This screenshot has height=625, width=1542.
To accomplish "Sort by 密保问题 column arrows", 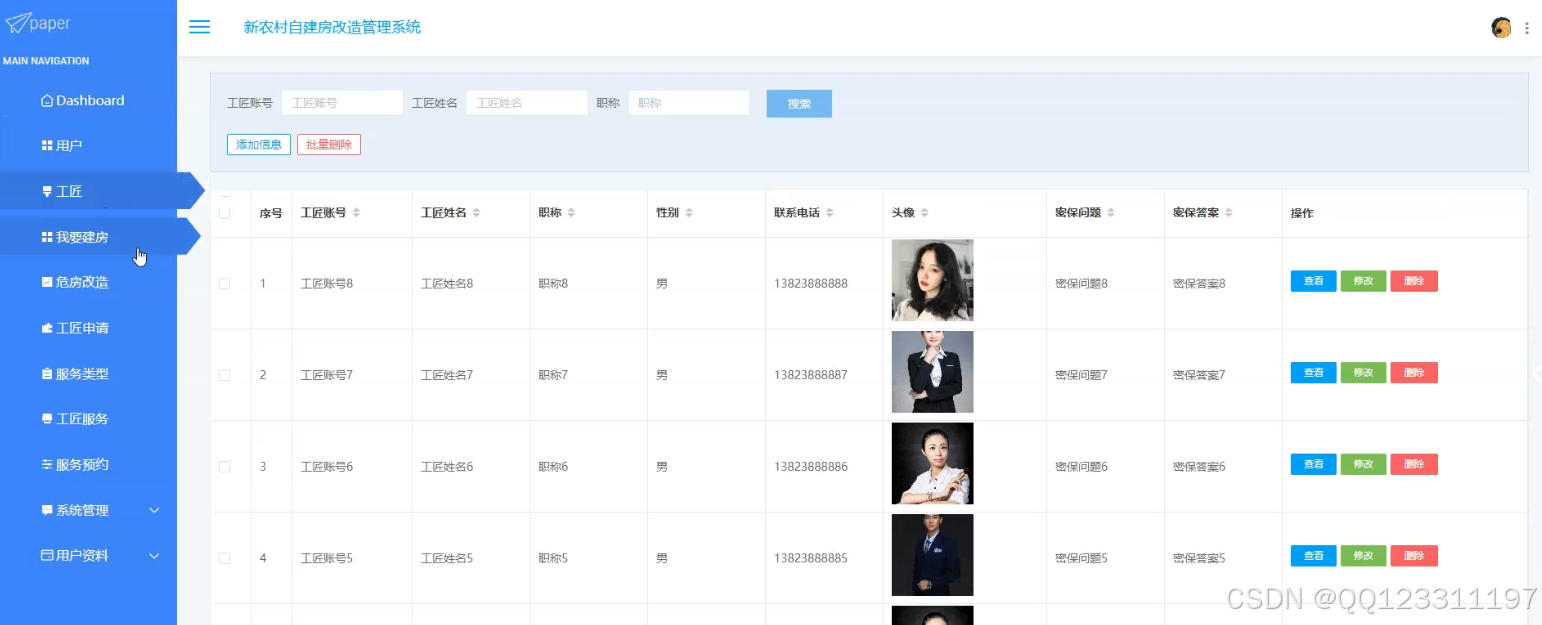I will pyautogui.click(x=1111, y=213).
